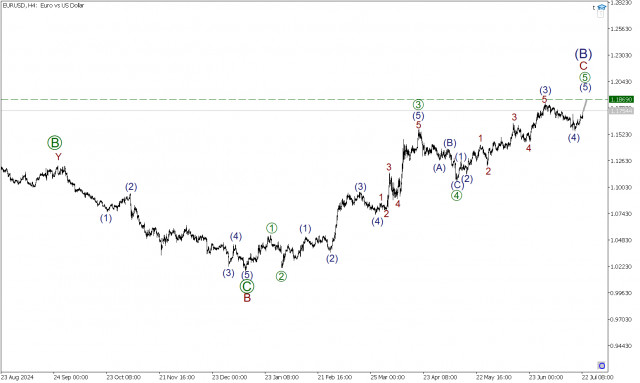The width and height of the screenshot is (640, 383).
Task: Select the green circled 2 wave marker
Action: pyautogui.click(x=281, y=276)
